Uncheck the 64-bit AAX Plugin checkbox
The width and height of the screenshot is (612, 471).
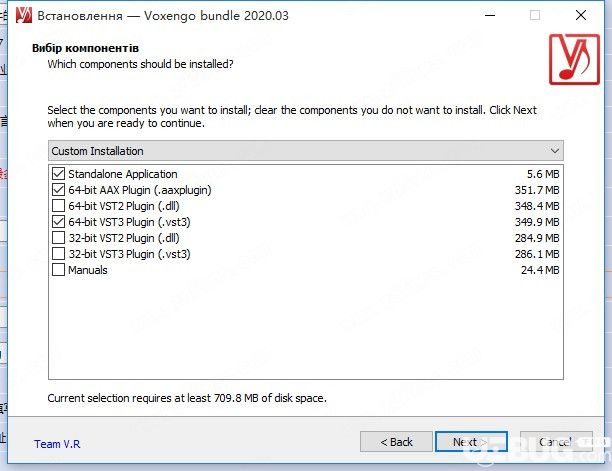pyautogui.click(x=58, y=190)
